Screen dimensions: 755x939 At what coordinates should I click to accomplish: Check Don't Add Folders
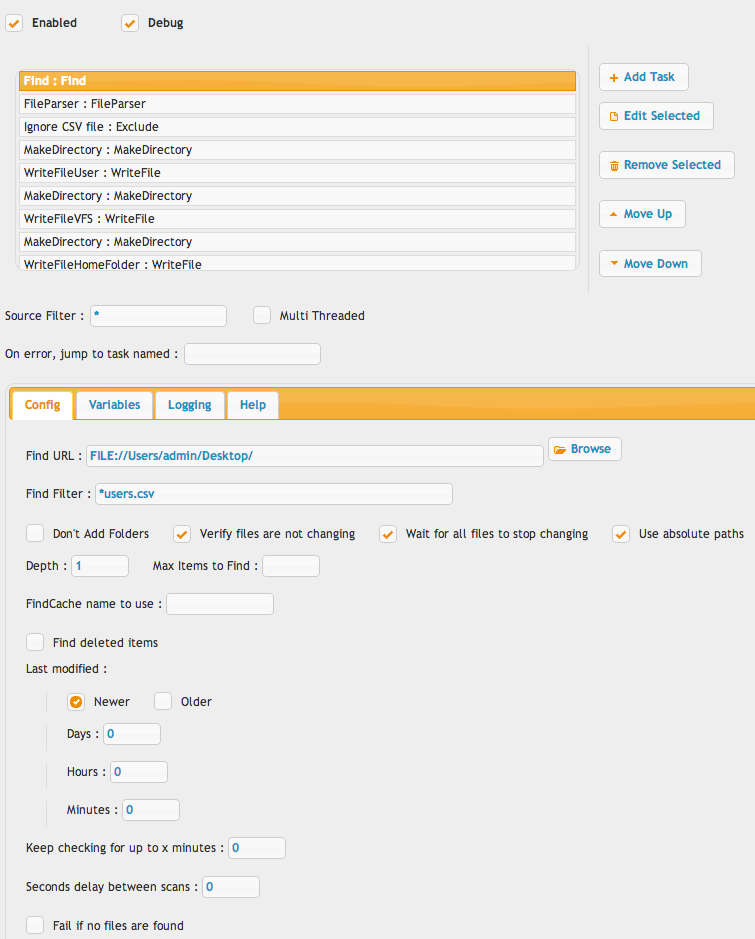35,533
